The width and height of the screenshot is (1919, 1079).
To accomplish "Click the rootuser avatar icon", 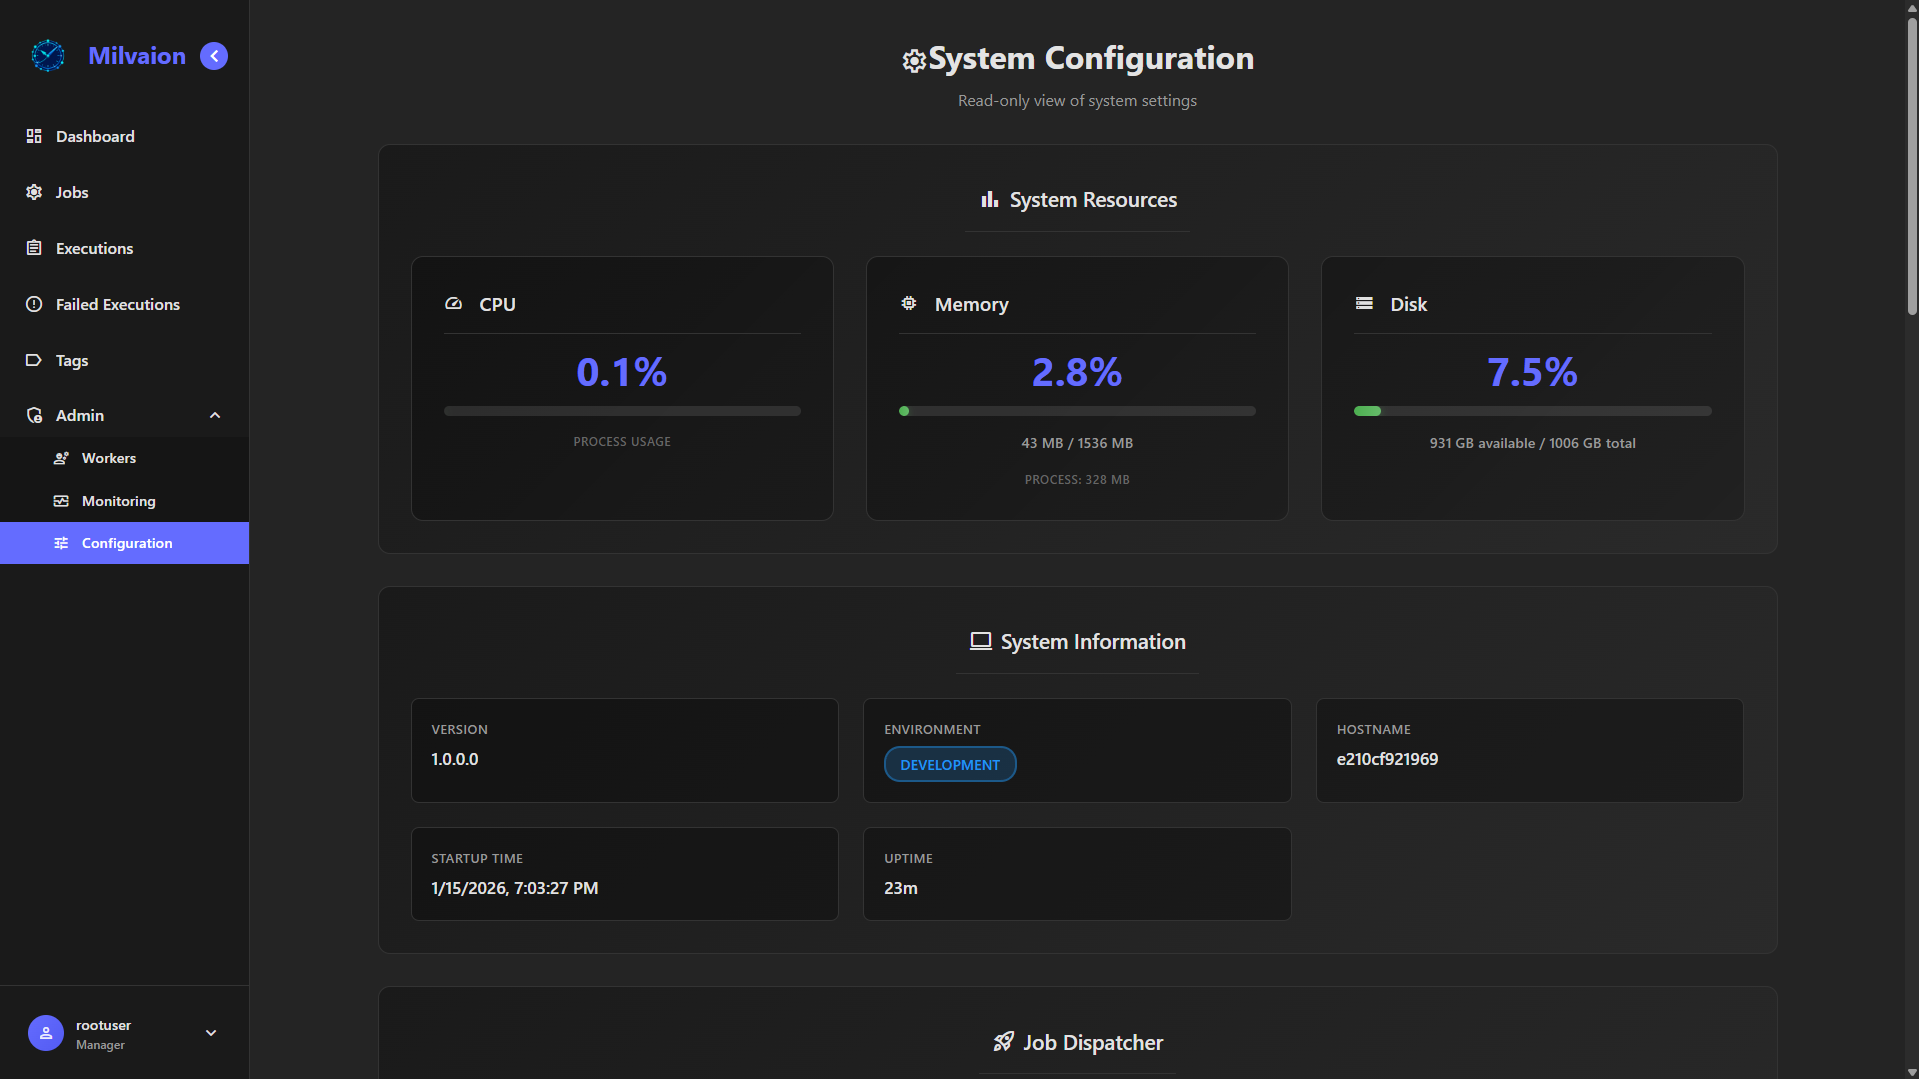I will pos(46,1033).
